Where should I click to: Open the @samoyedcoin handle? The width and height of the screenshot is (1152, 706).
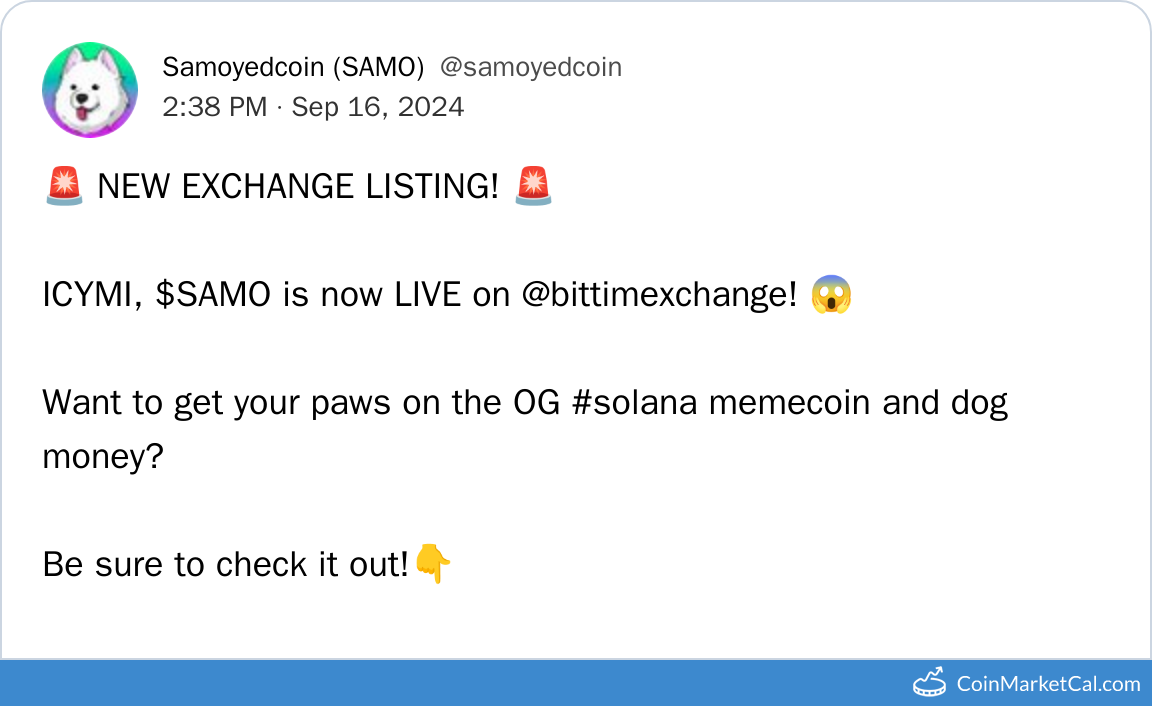coord(531,67)
